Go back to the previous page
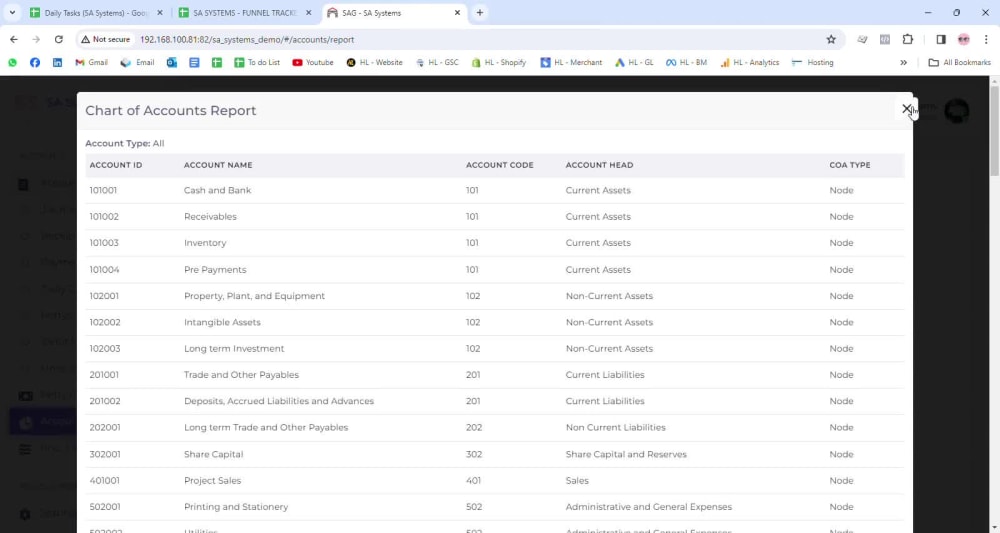The image size is (1000, 533). (14, 40)
